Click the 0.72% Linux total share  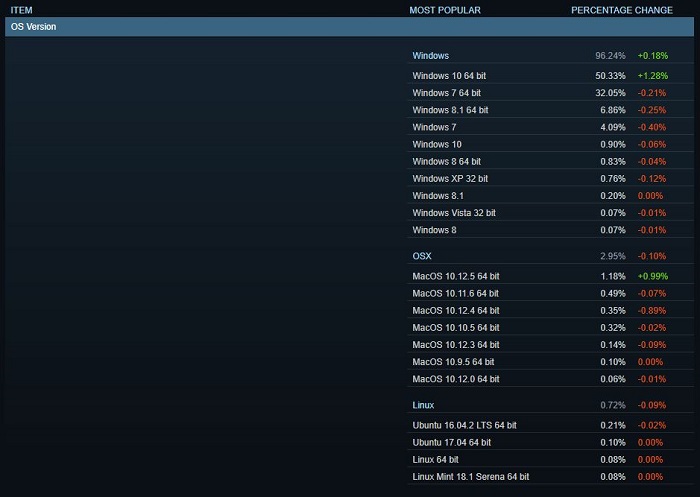[612, 405]
